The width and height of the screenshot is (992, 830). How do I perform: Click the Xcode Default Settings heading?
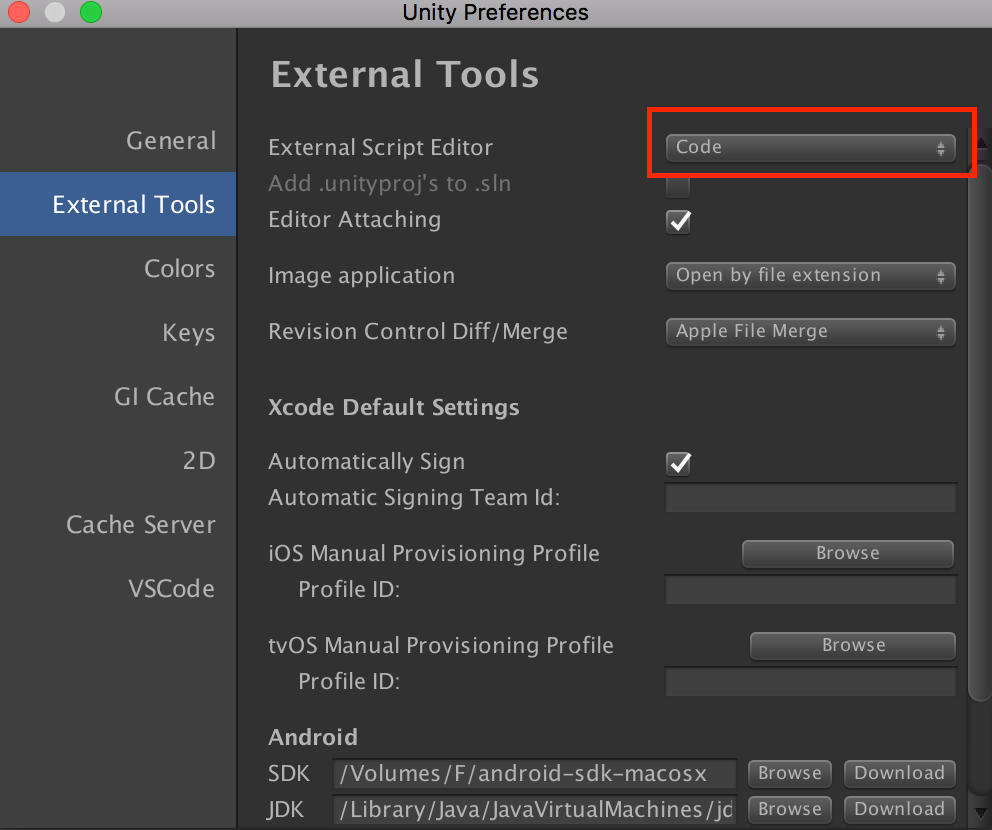394,407
